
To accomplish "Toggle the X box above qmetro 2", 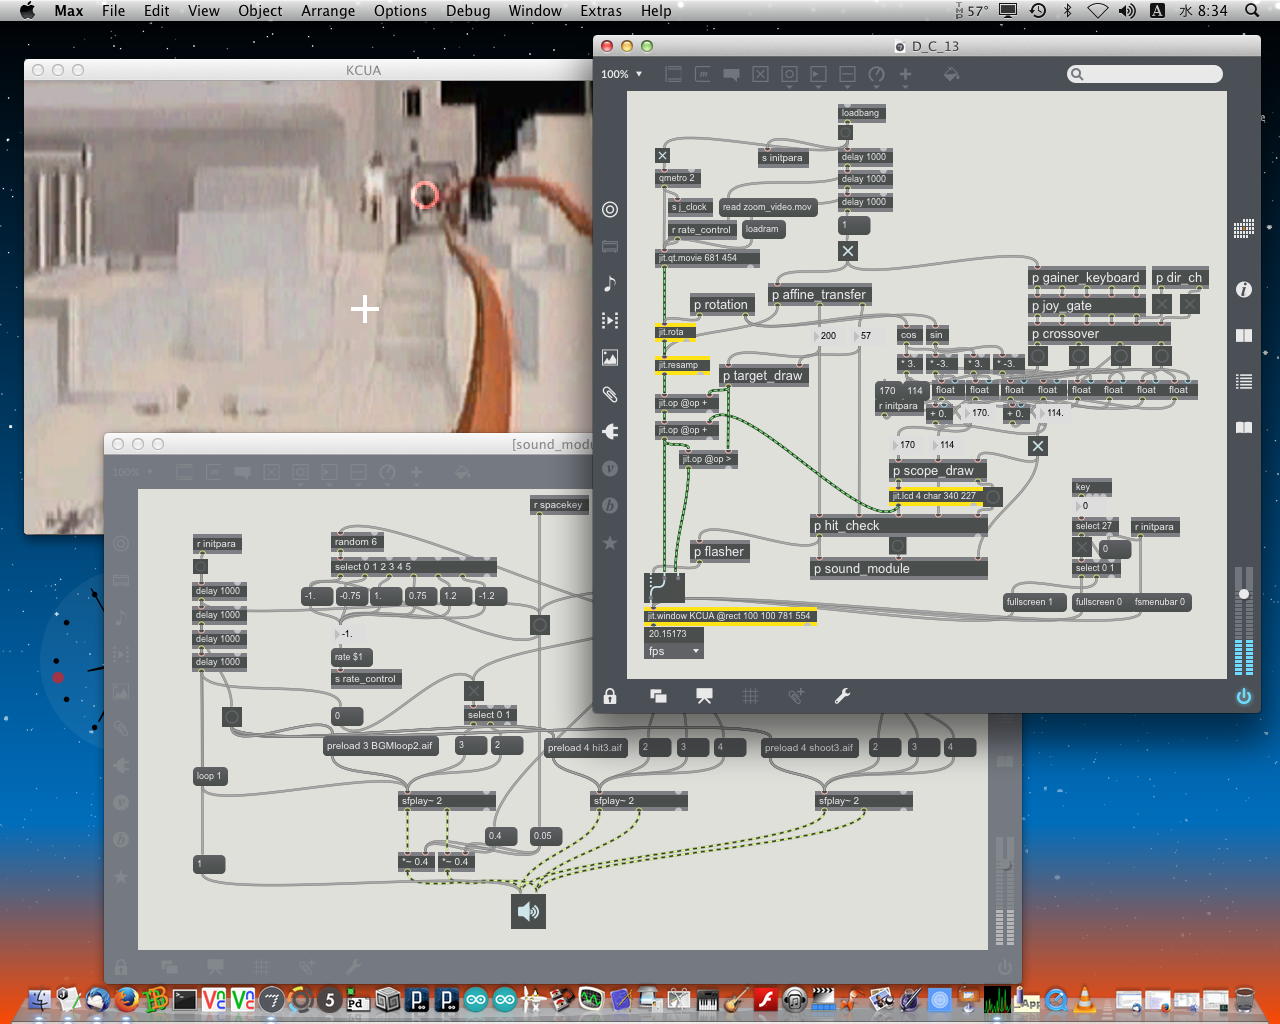I will click(662, 155).
